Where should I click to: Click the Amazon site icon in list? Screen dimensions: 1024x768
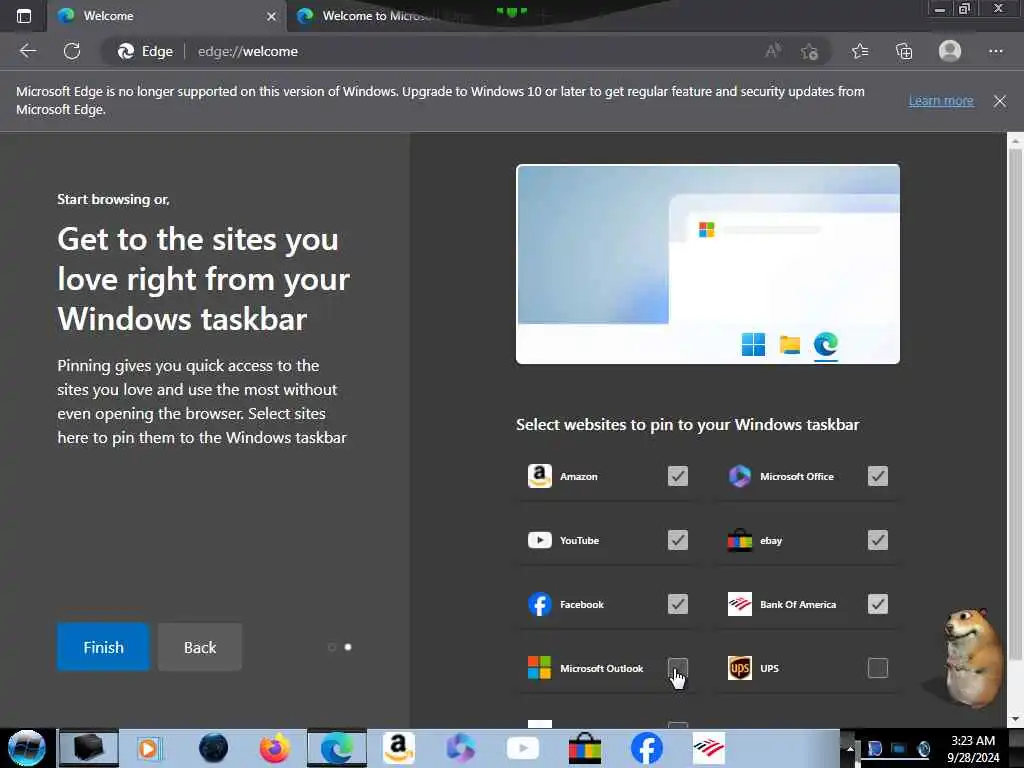[539, 476]
